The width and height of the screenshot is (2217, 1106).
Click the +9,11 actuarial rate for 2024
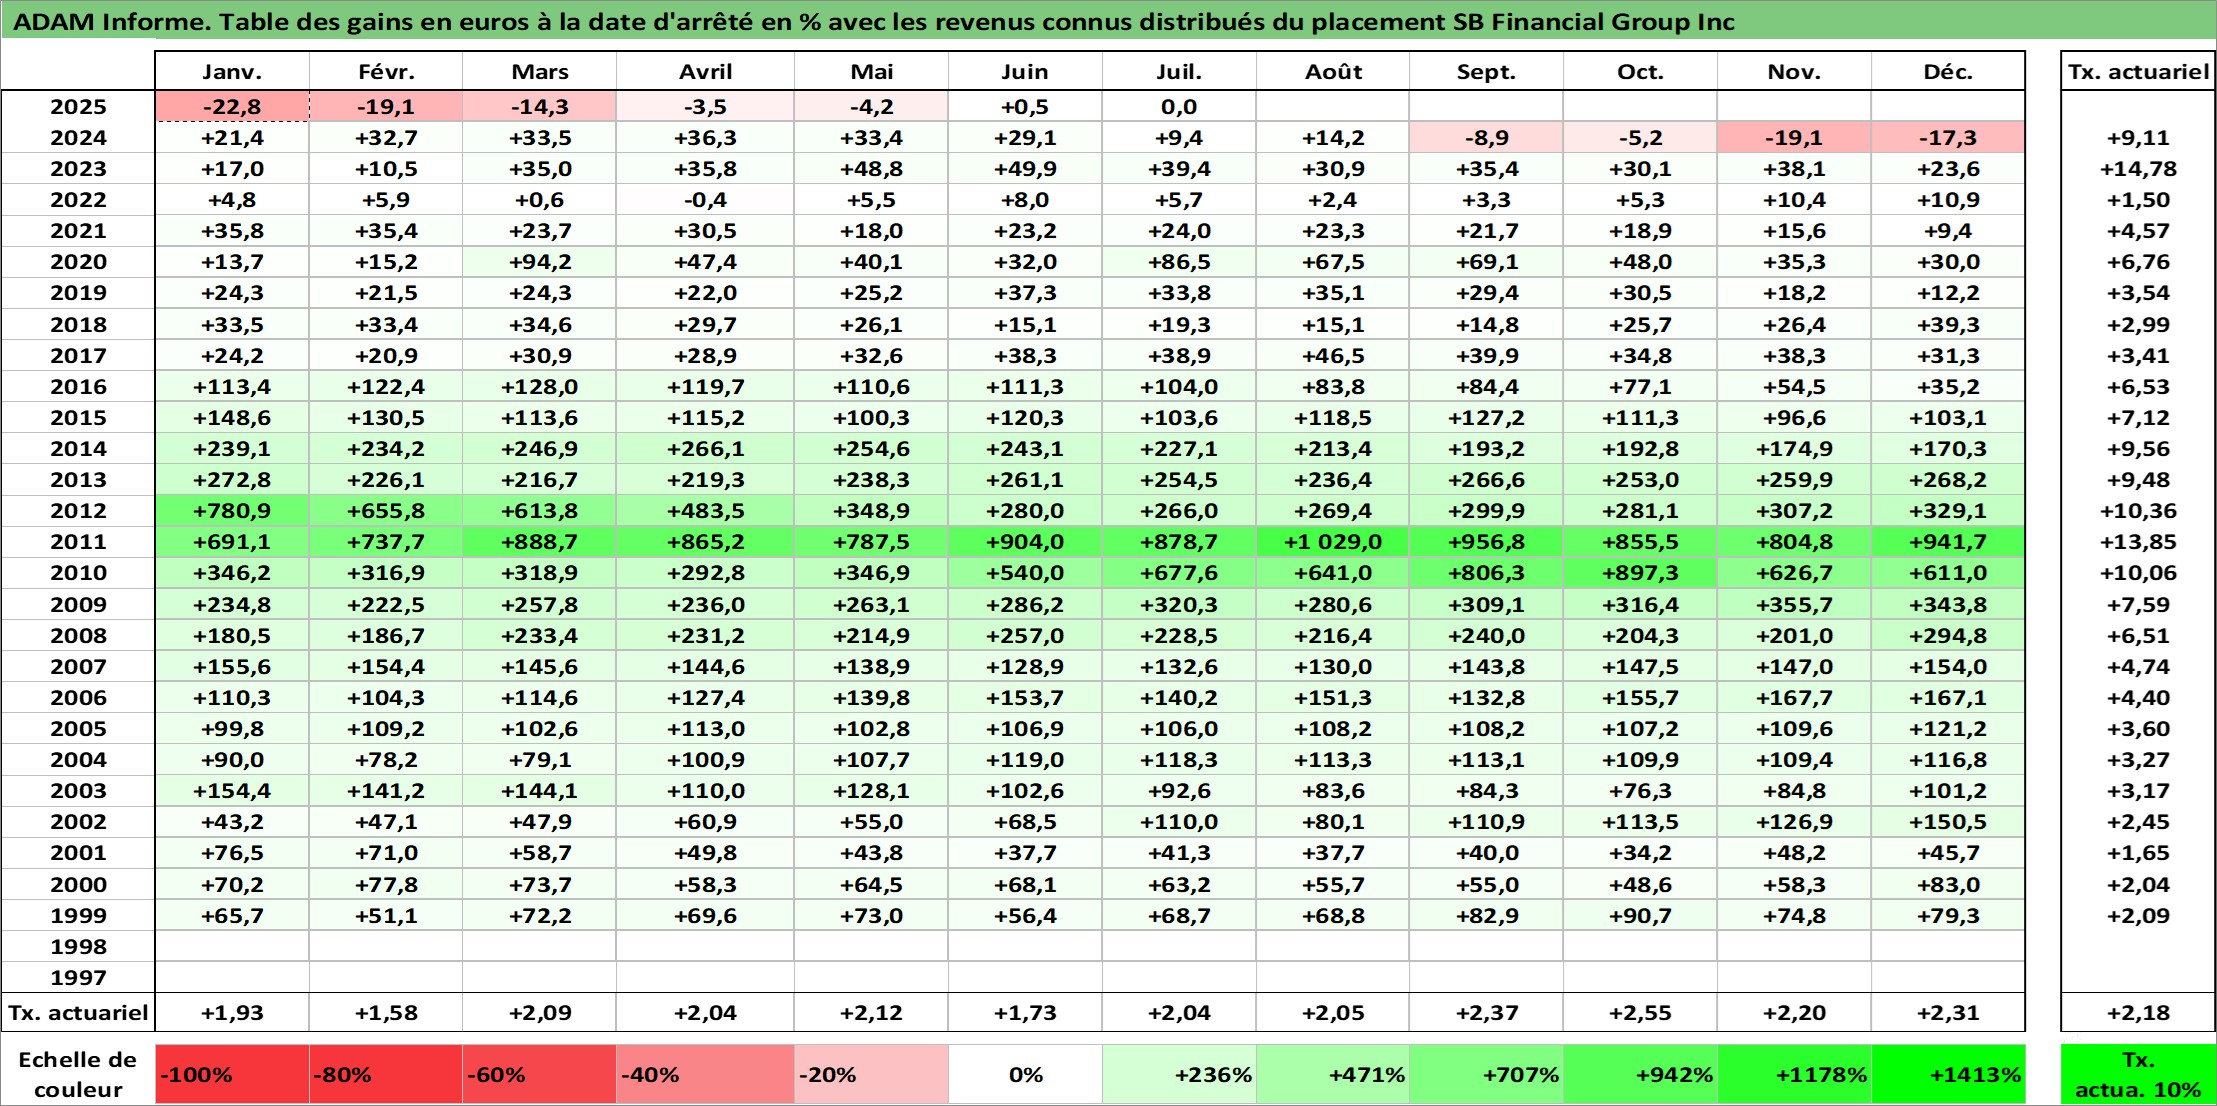click(2138, 137)
